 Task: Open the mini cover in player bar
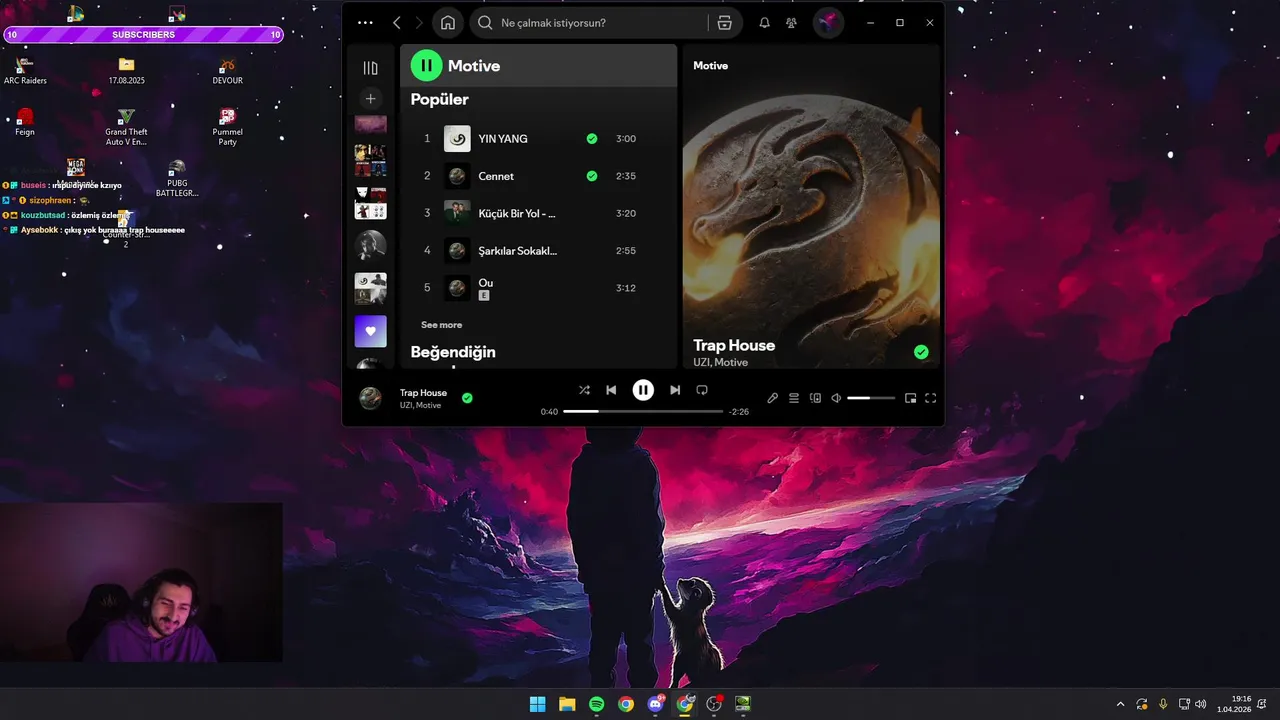370,398
